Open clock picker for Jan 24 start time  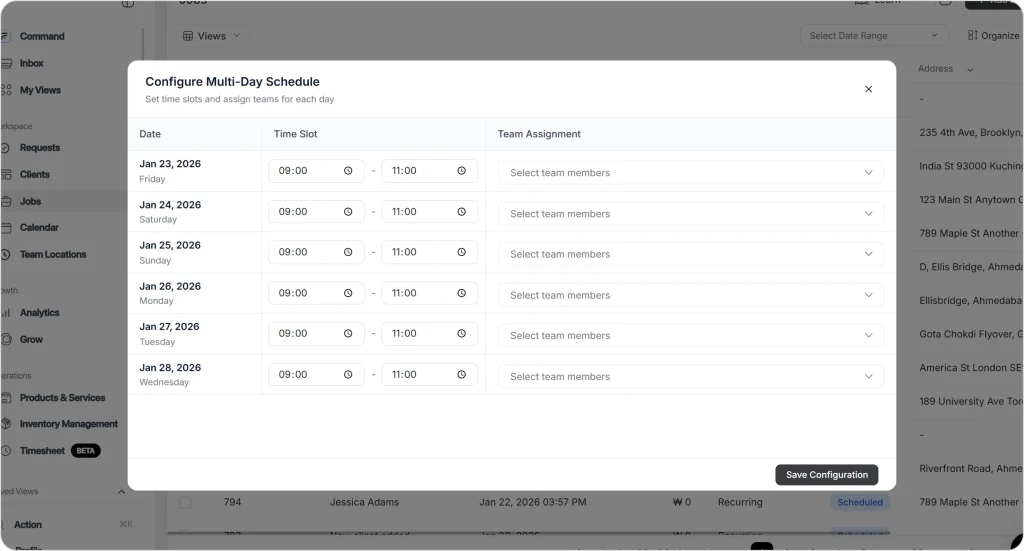click(x=348, y=212)
